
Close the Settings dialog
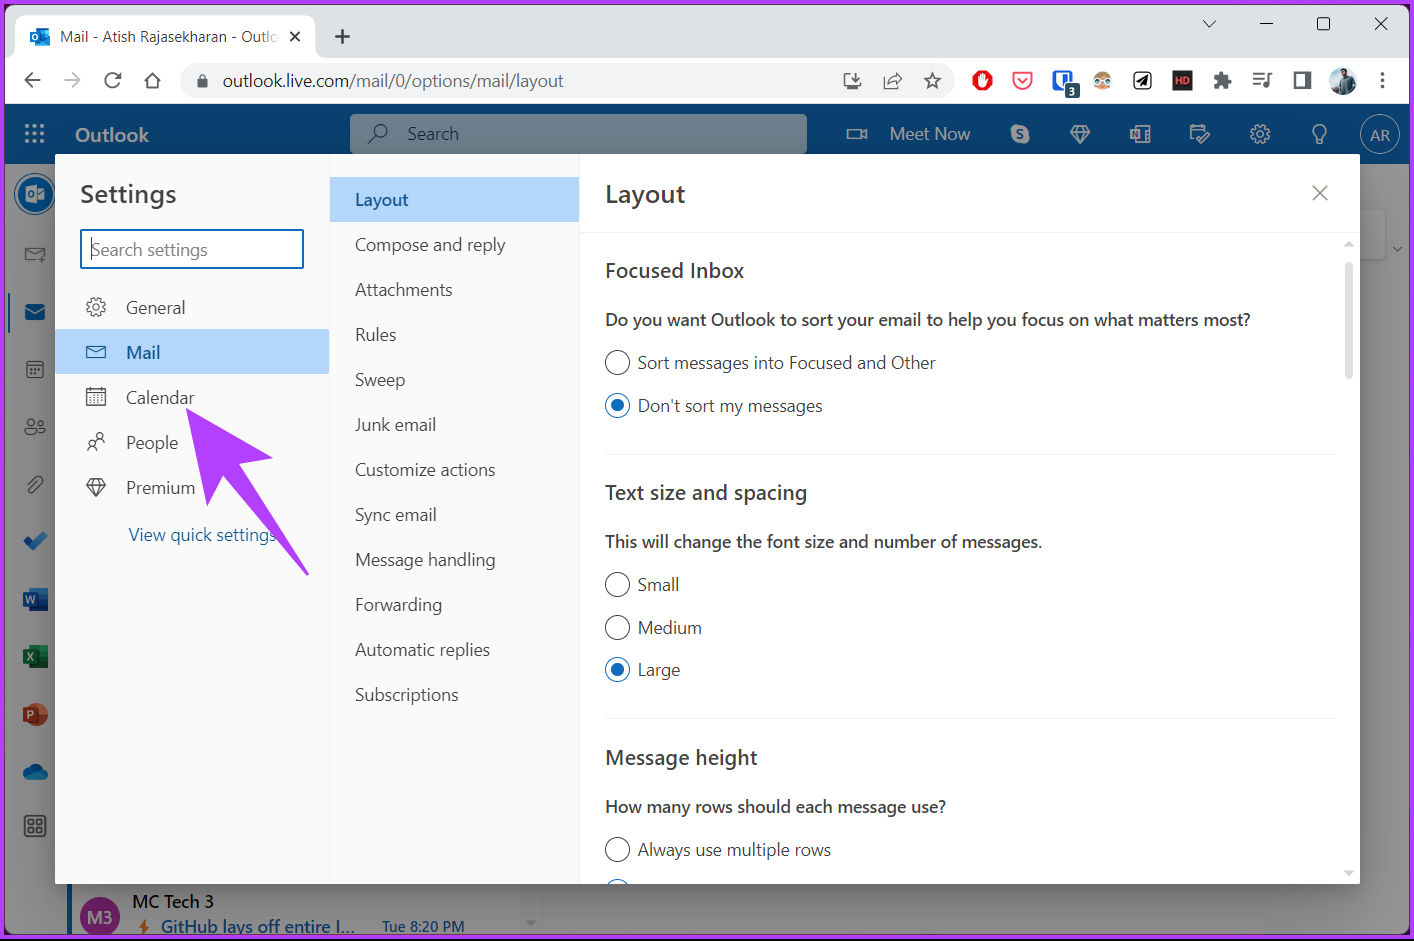tap(1320, 193)
